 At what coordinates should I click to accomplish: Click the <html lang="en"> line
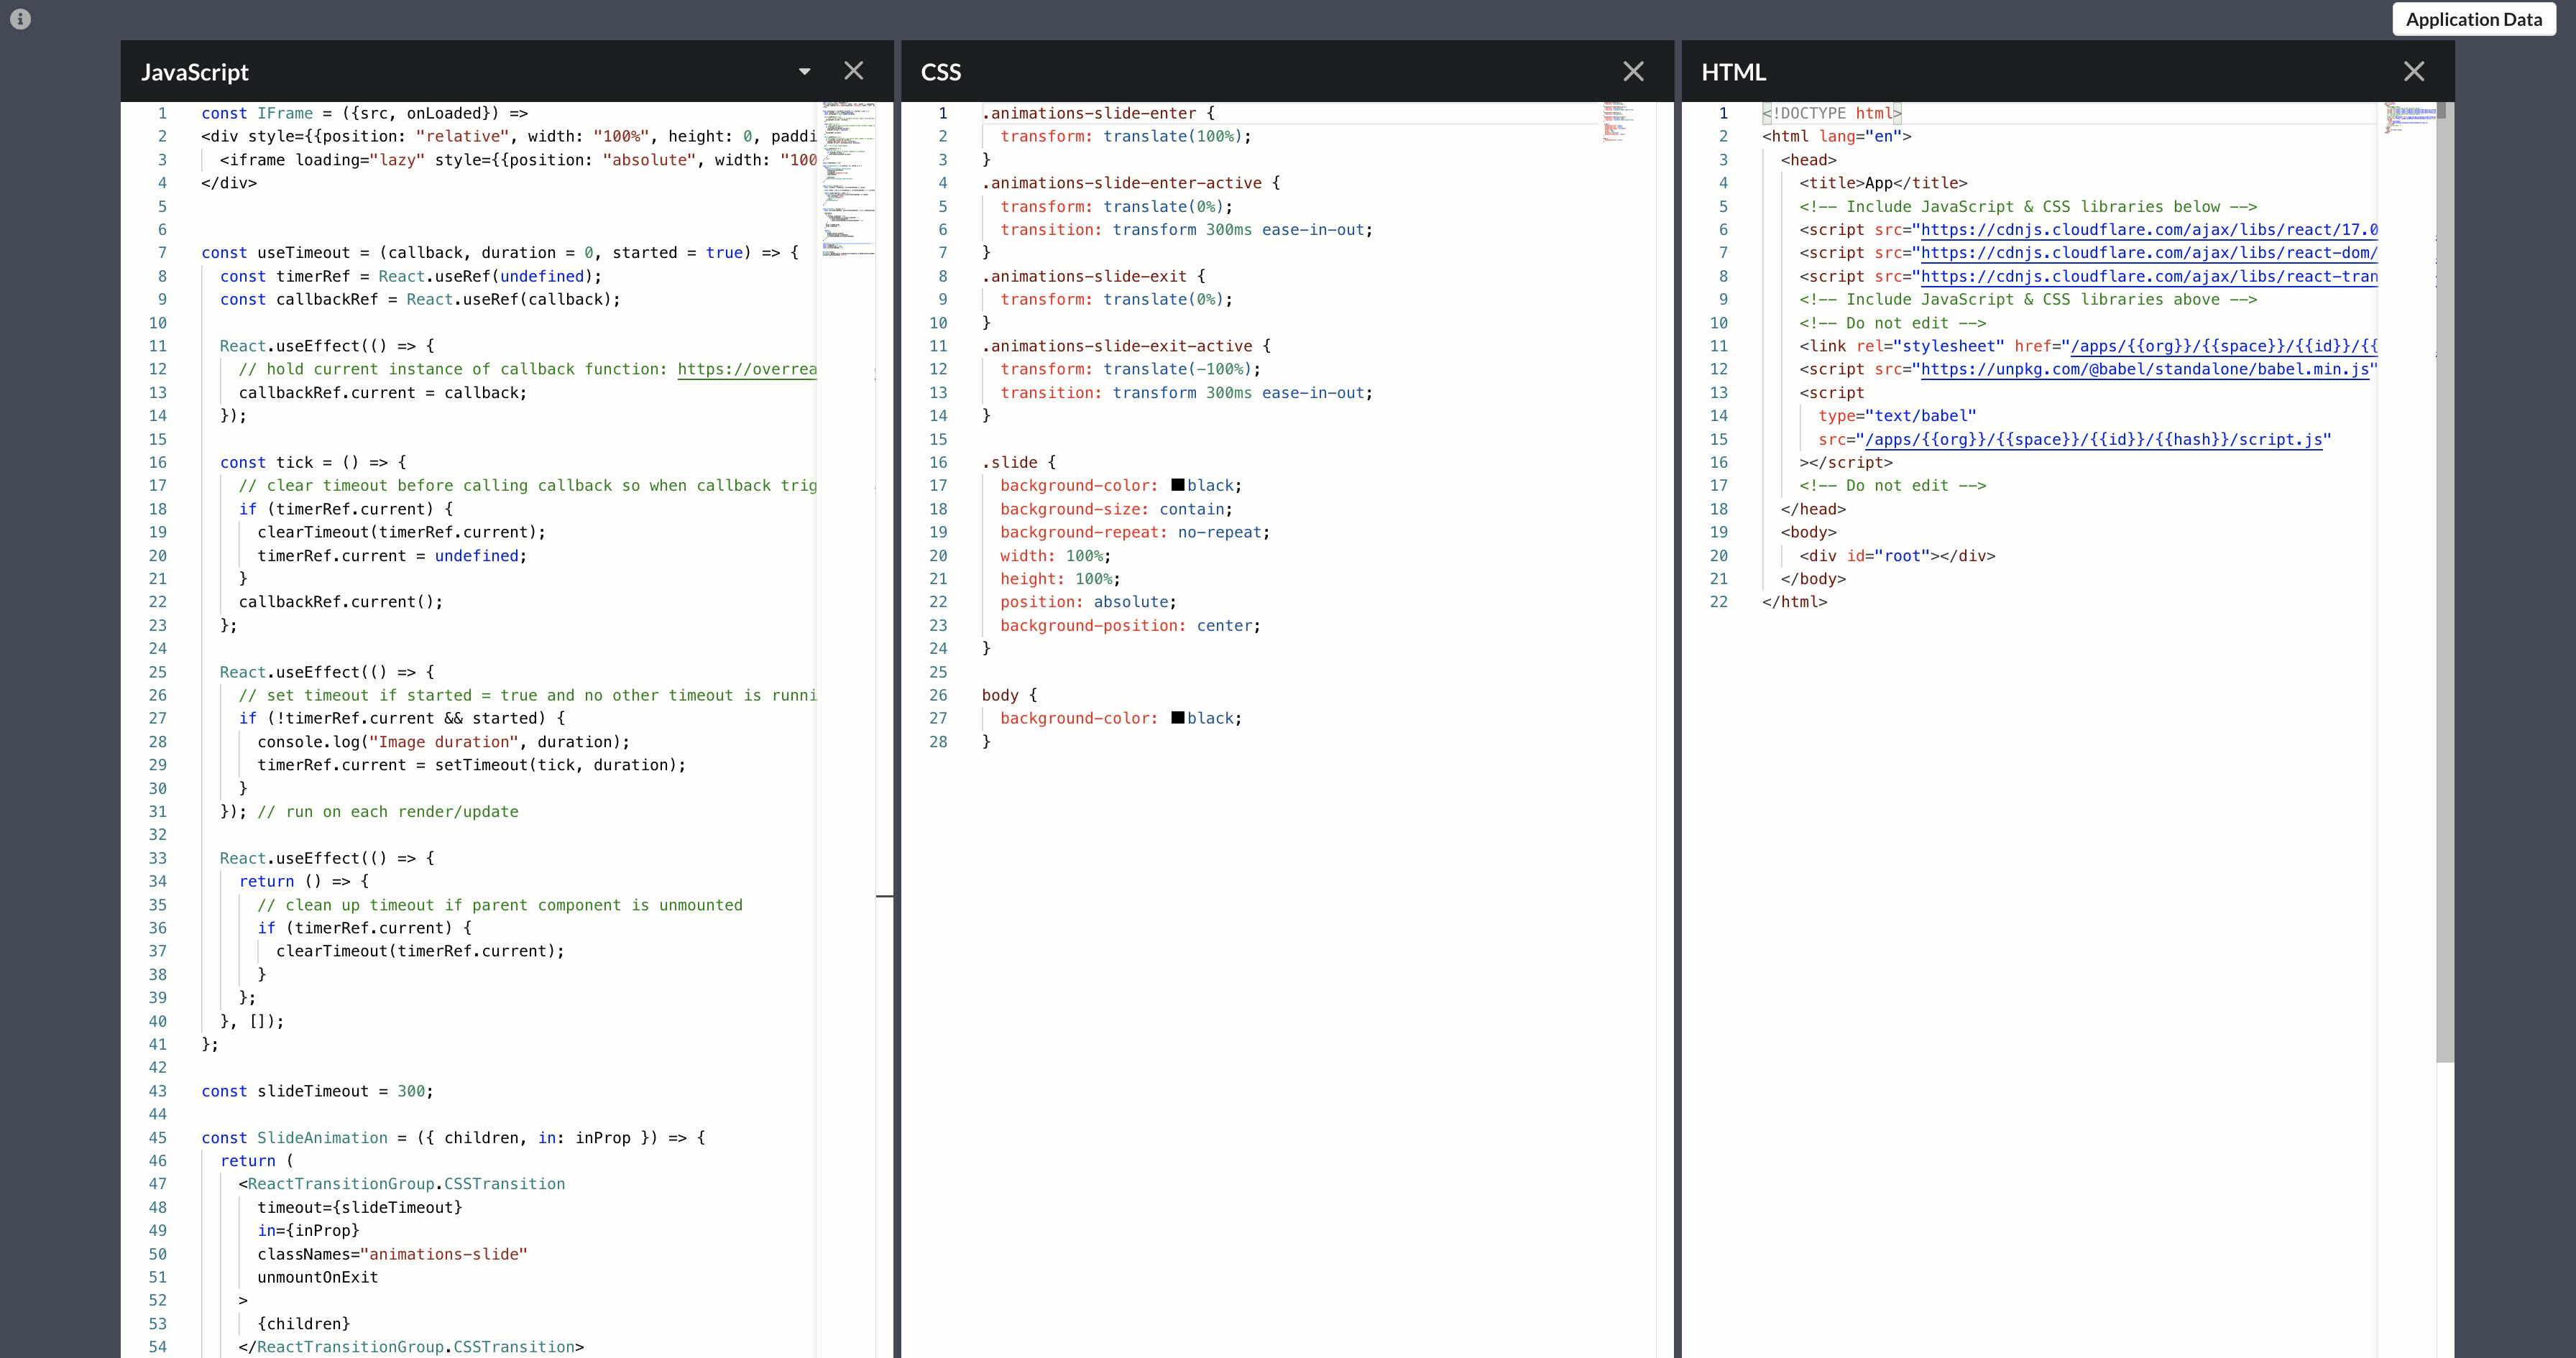coord(1837,136)
